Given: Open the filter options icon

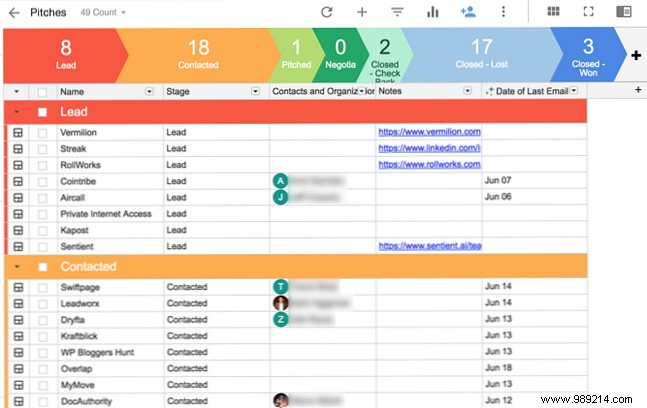Looking at the screenshot, I should click(397, 12).
